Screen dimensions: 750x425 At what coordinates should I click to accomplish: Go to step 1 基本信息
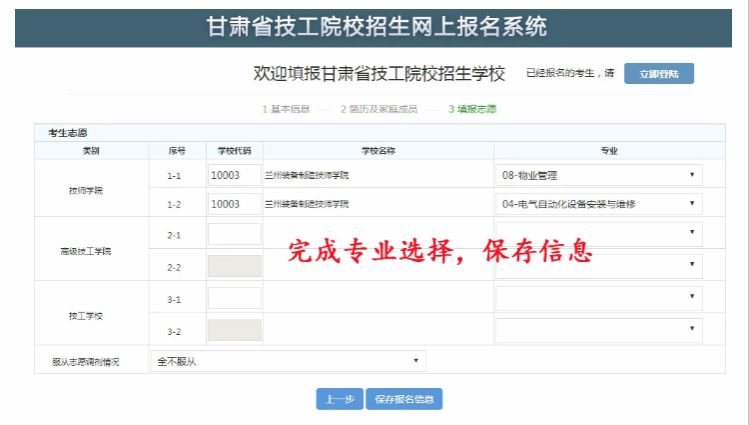pyautogui.click(x=285, y=108)
